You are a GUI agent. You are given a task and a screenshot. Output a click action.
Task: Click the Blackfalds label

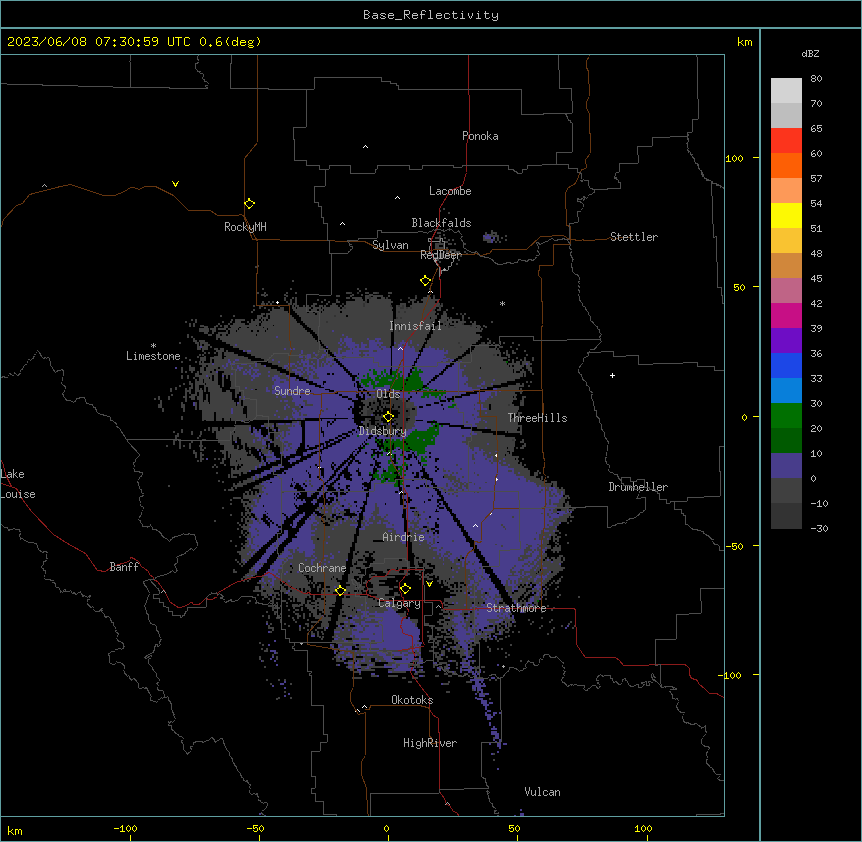441,223
